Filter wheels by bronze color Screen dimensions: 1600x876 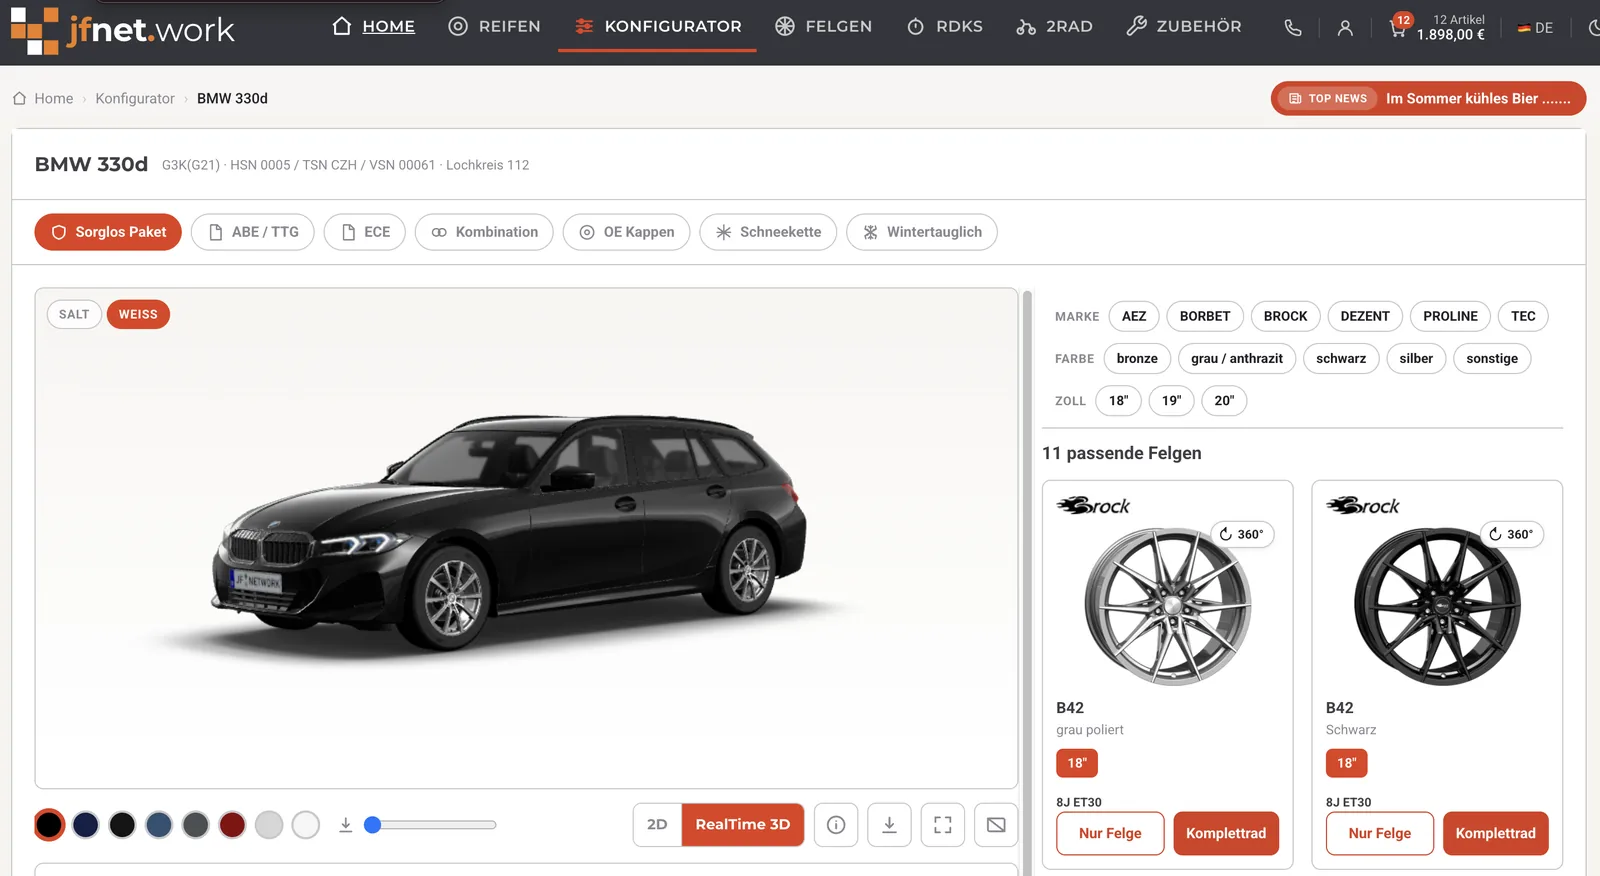pos(1137,358)
